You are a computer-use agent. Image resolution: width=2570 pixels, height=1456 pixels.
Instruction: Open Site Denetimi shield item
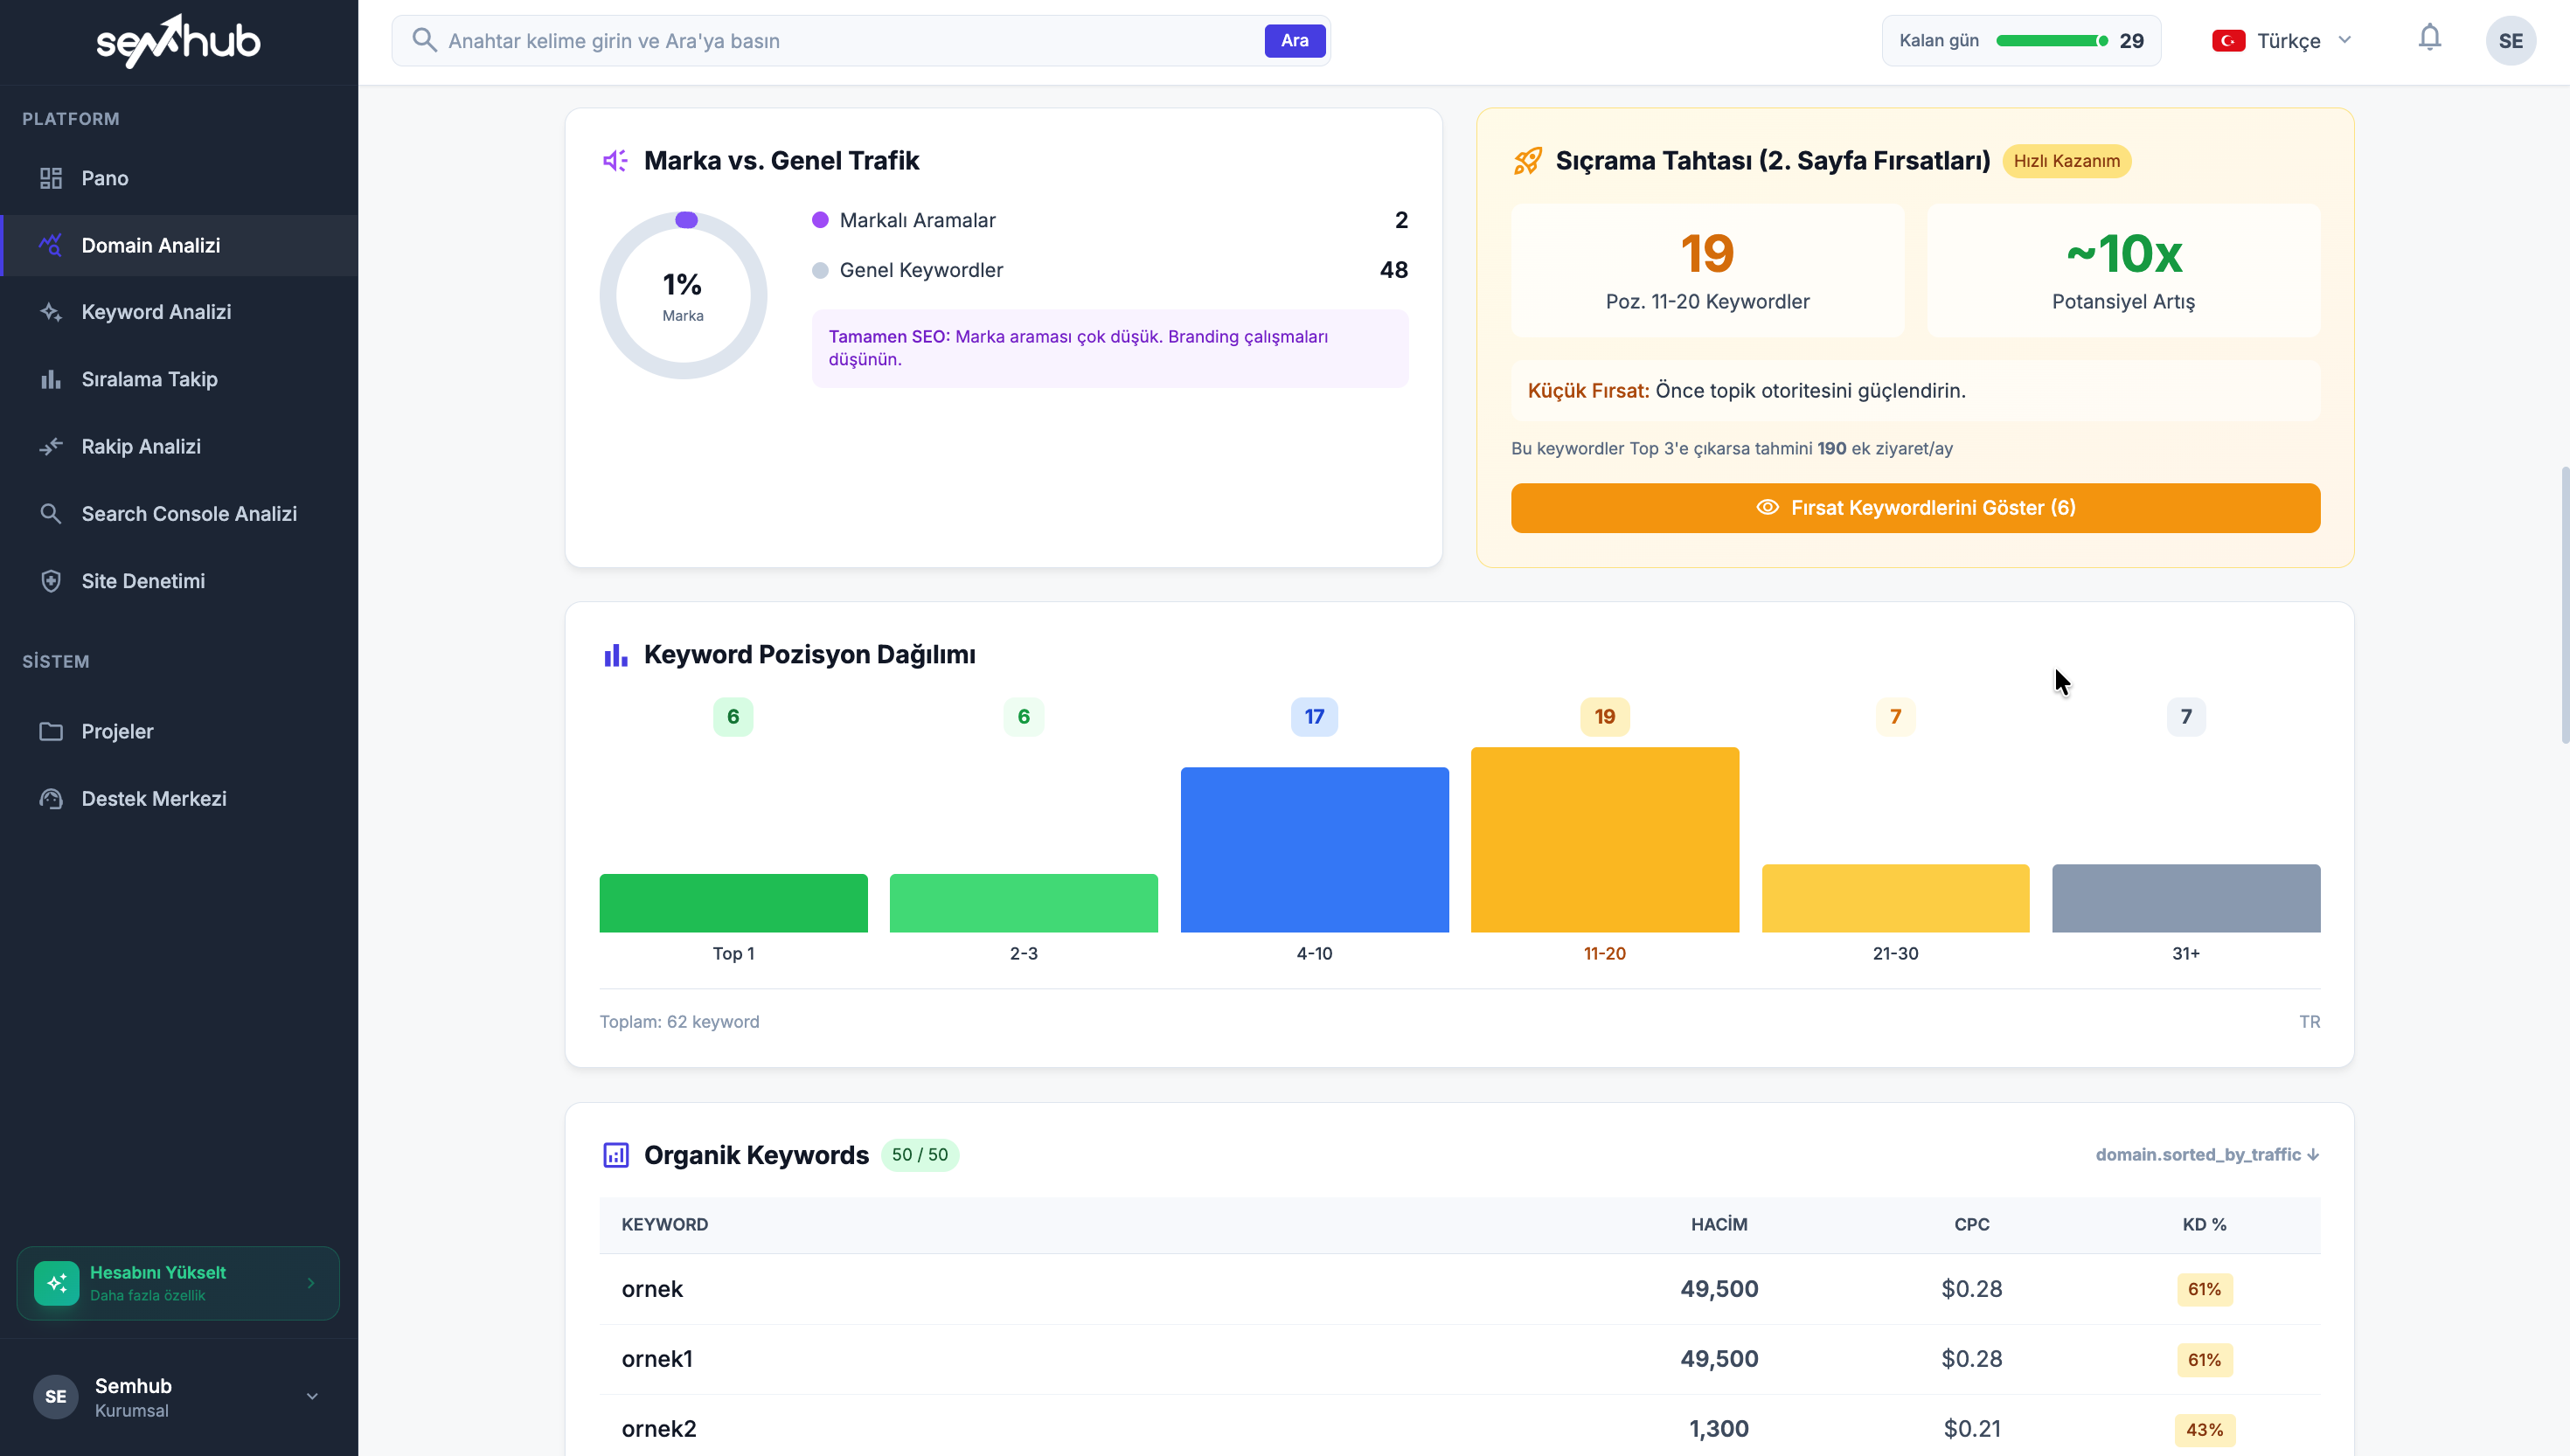click(143, 581)
